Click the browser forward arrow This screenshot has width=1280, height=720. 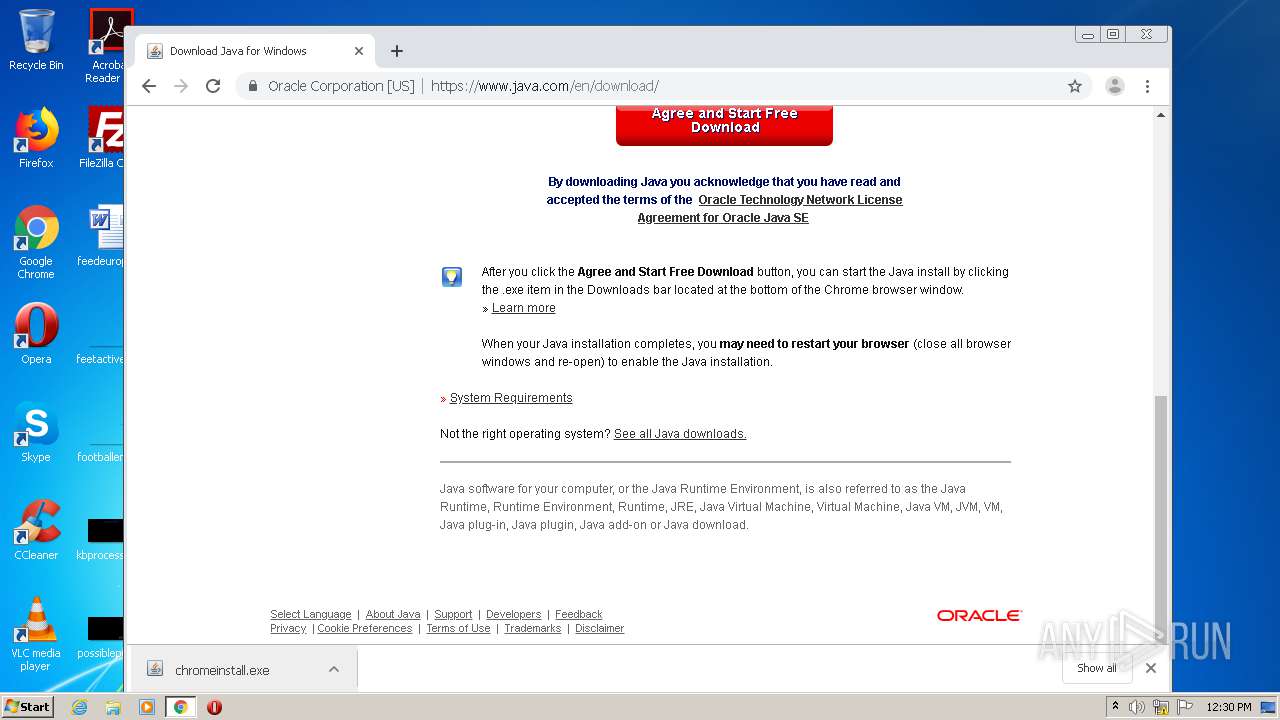pyautogui.click(x=181, y=86)
